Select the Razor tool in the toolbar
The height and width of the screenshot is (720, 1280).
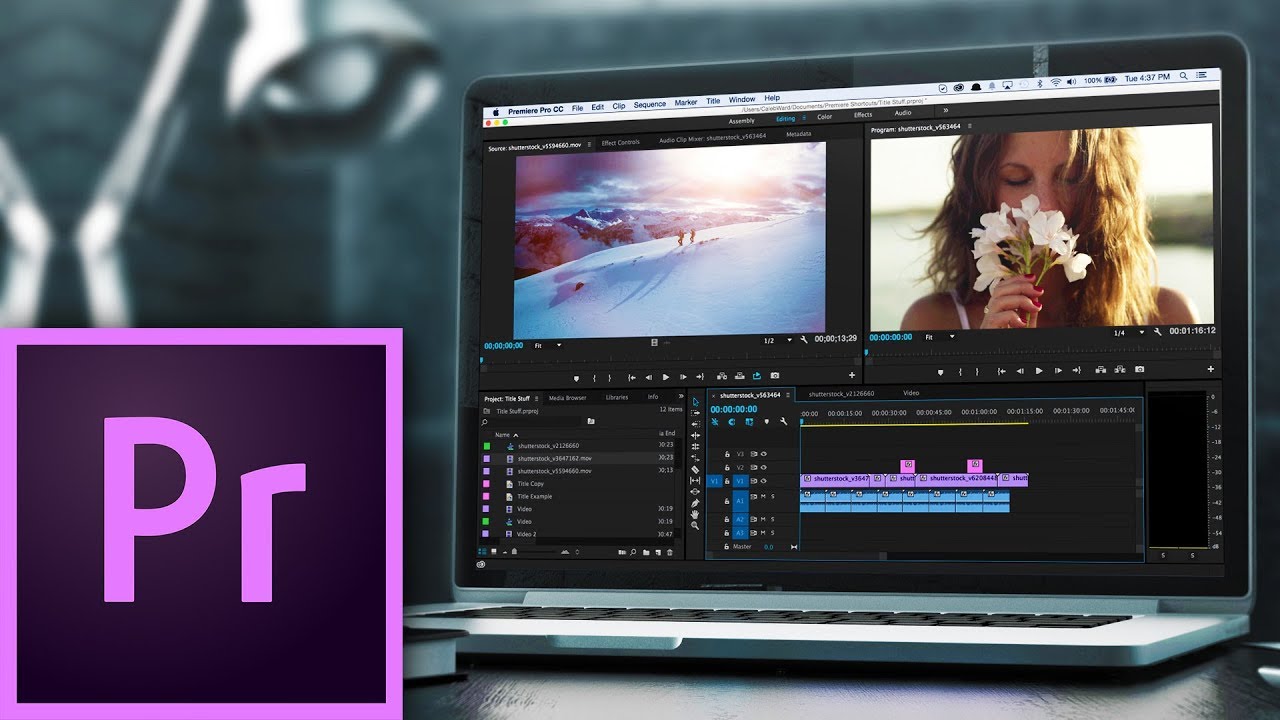click(x=695, y=469)
